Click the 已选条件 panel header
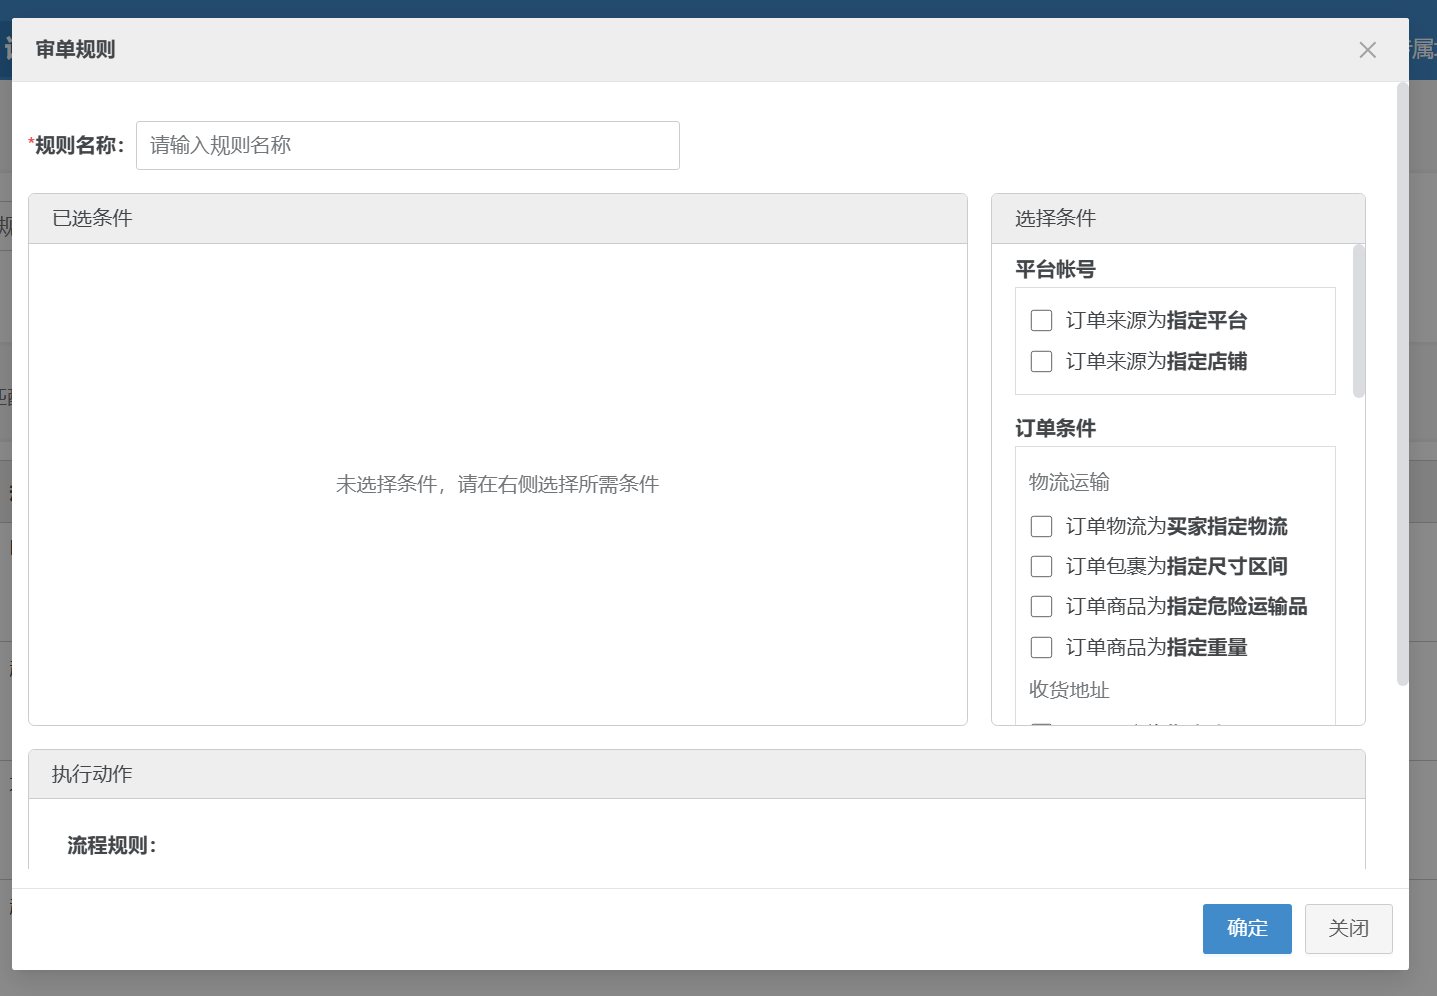The image size is (1437, 996). point(89,218)
